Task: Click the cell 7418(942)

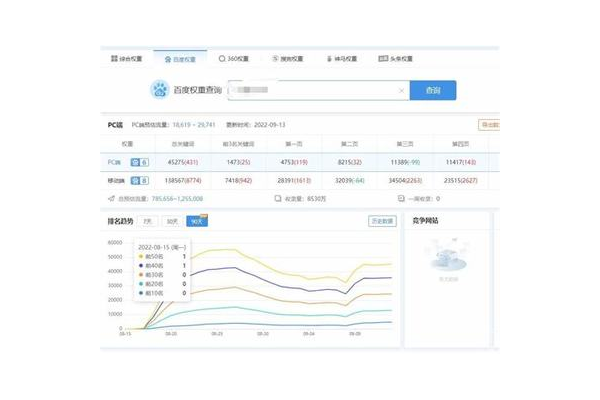Action: 238,180
